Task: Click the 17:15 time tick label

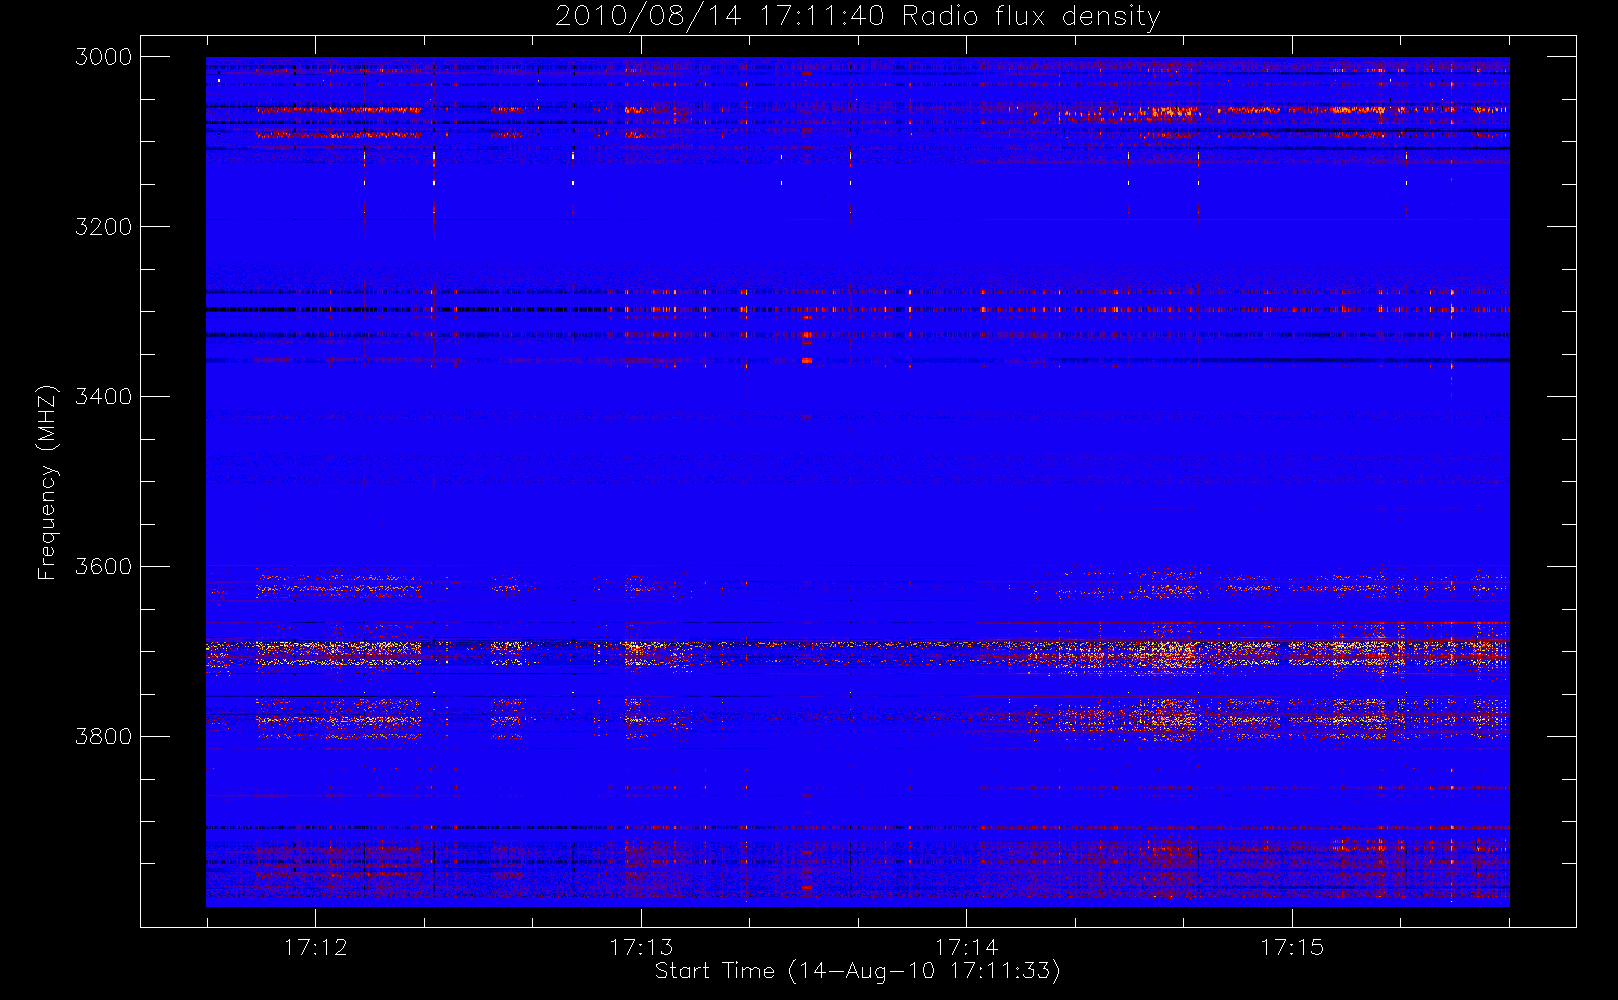Action: click(x=1292, y=947)
